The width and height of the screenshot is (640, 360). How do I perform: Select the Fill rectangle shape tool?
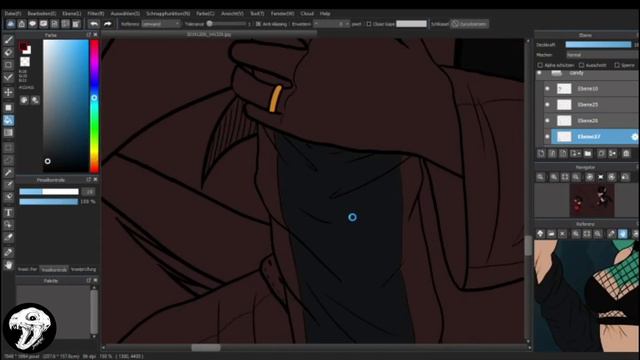coord(8,108)
